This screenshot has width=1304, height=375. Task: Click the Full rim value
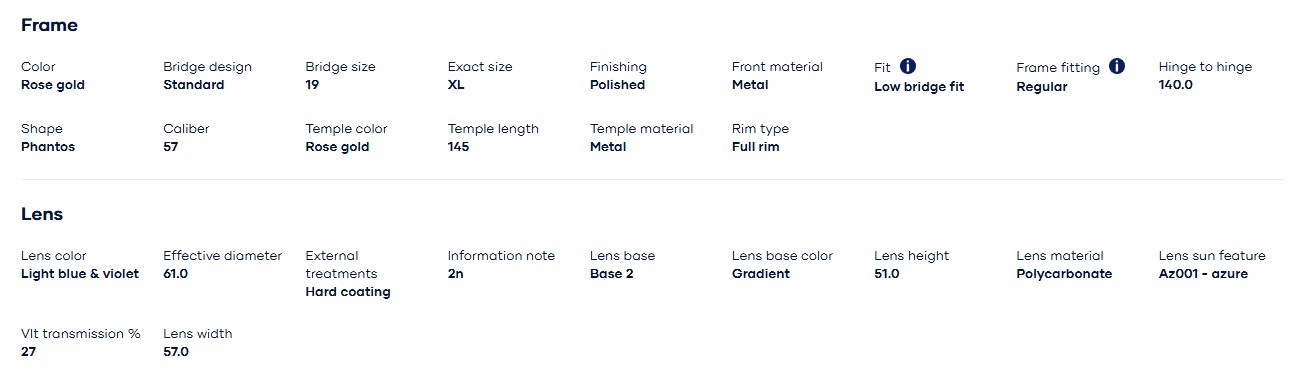click(755, 147)
